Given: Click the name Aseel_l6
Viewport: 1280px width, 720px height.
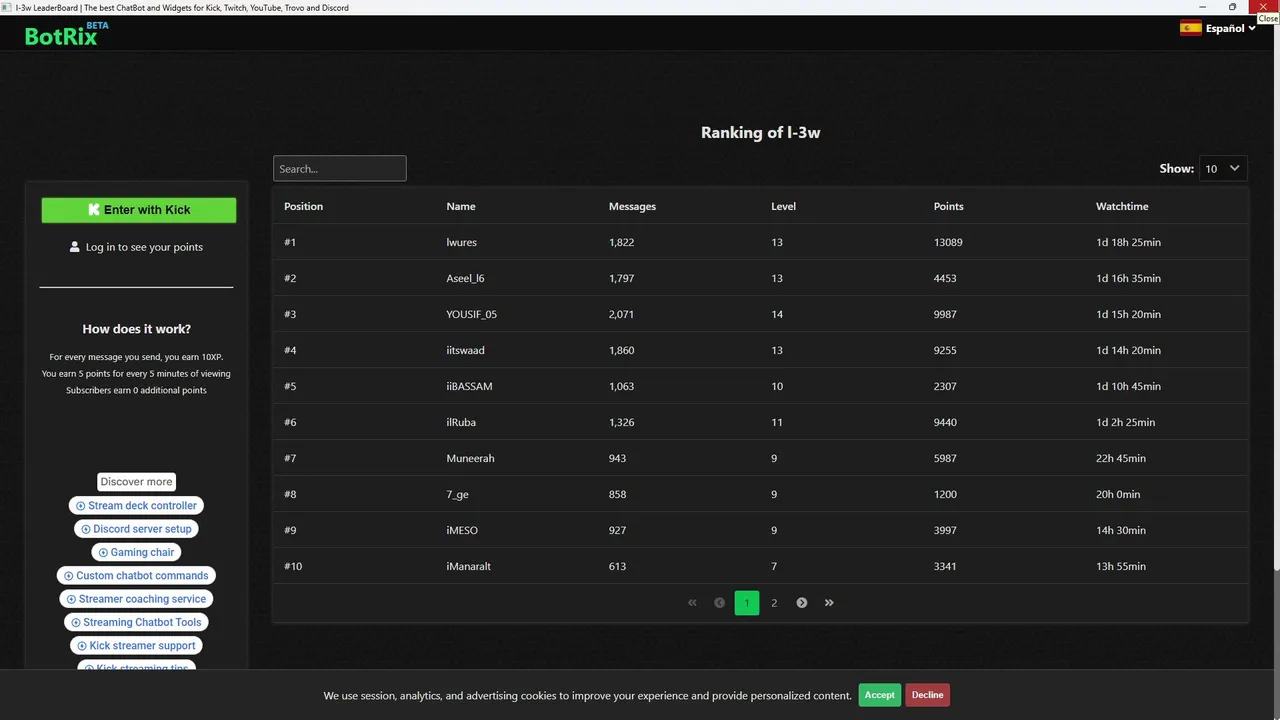Looking at the screenshot, I should [465, 278].
